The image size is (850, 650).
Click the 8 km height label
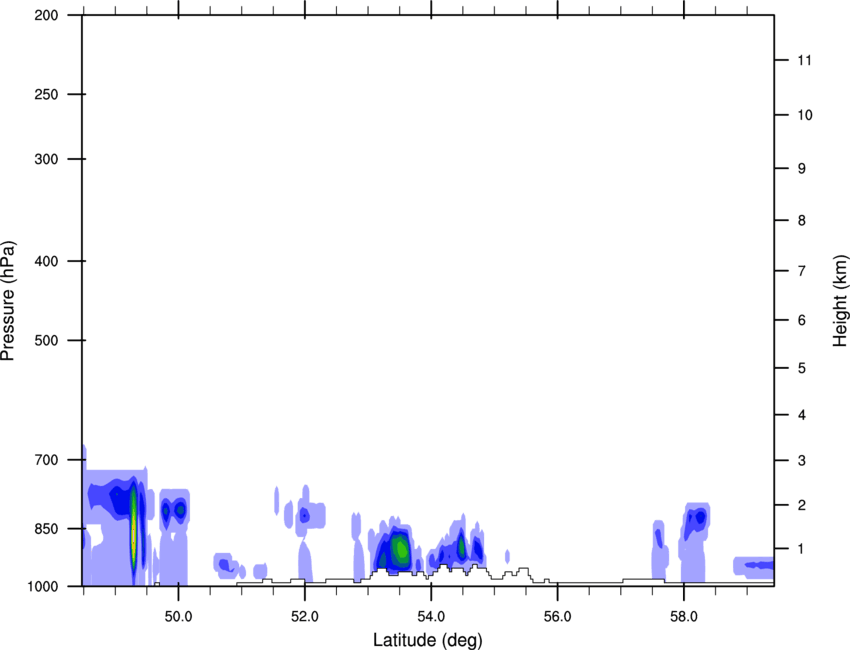pos(802,221)
